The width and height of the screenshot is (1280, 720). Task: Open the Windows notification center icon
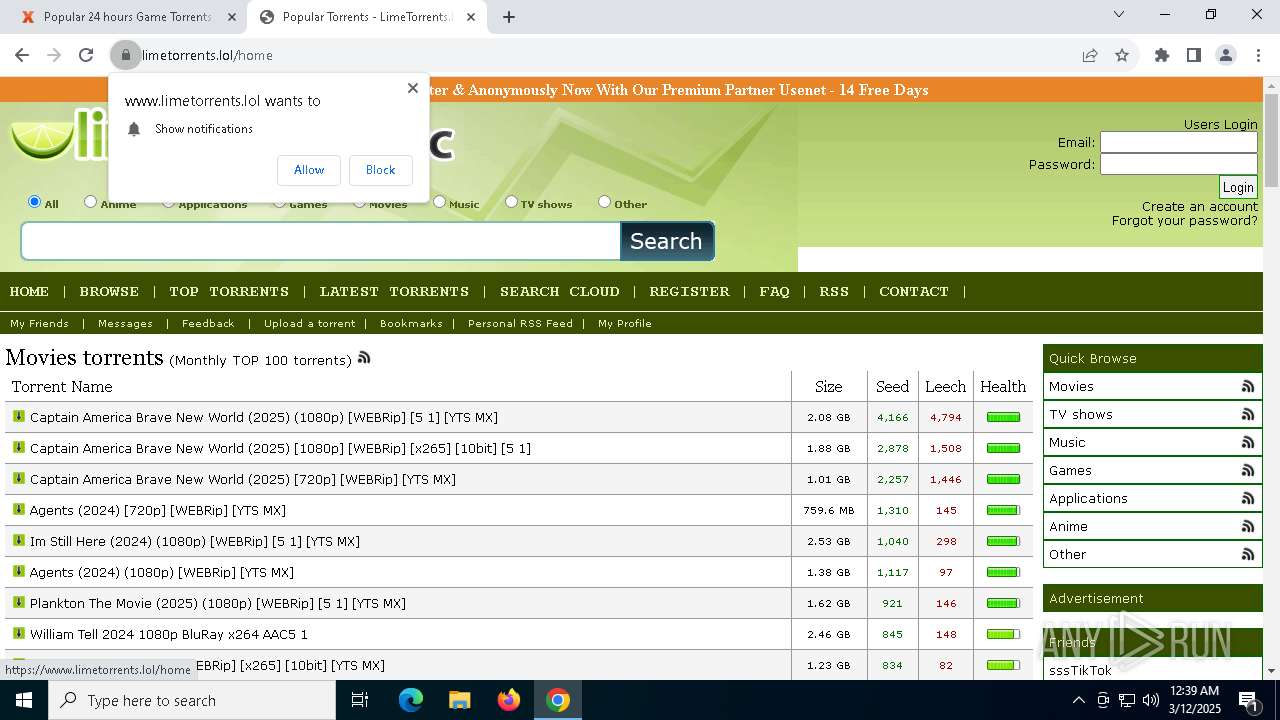(x=1248, y=700)
